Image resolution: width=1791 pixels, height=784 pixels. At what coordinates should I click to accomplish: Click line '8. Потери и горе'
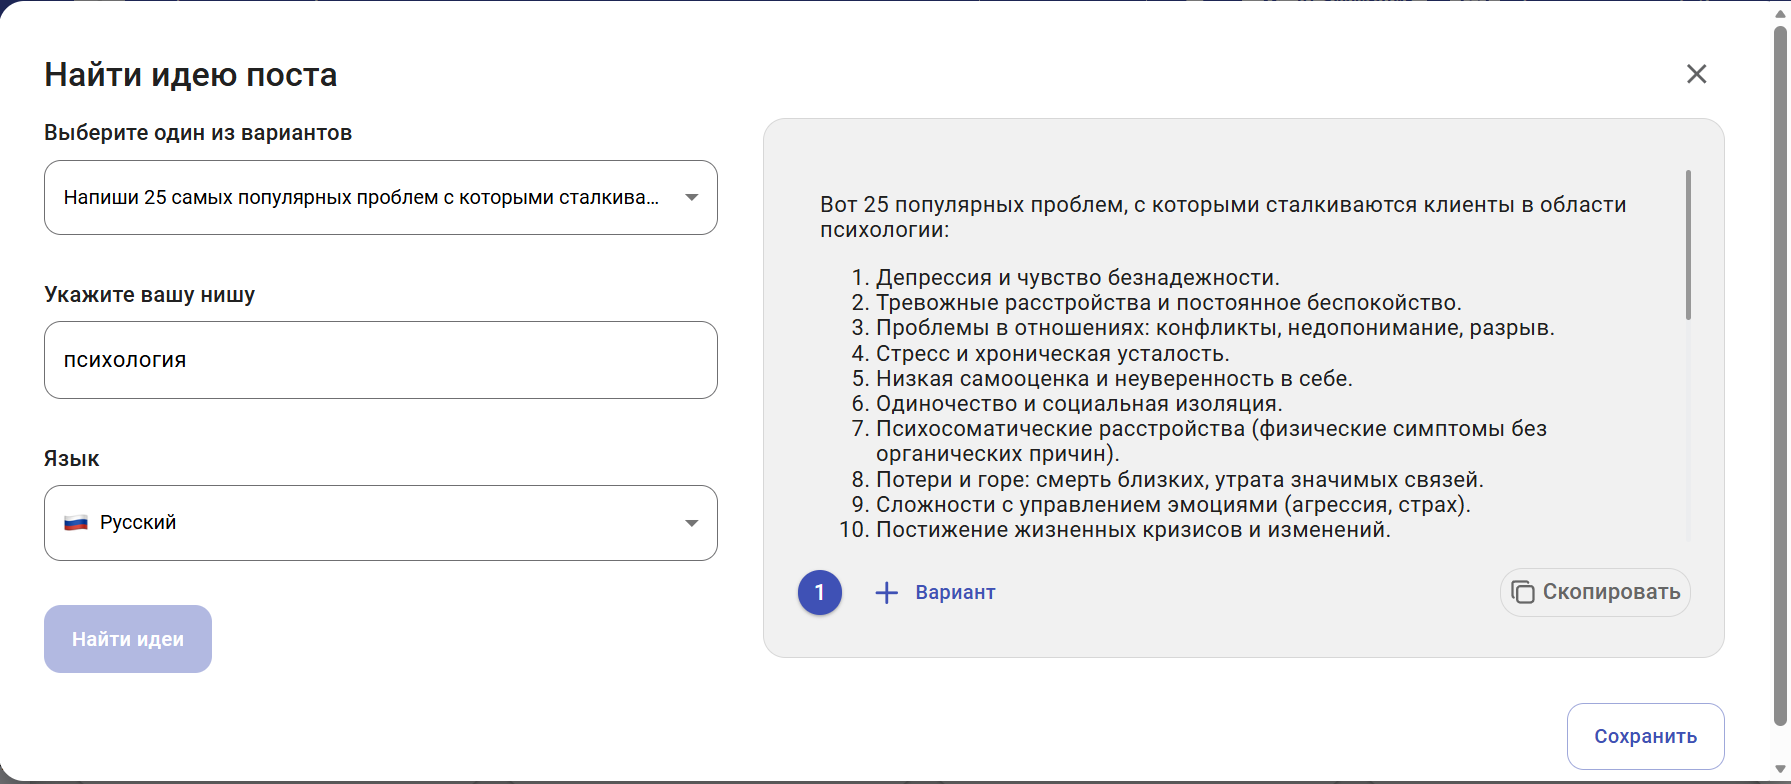pyautogui.click(x=1167, y=480)
